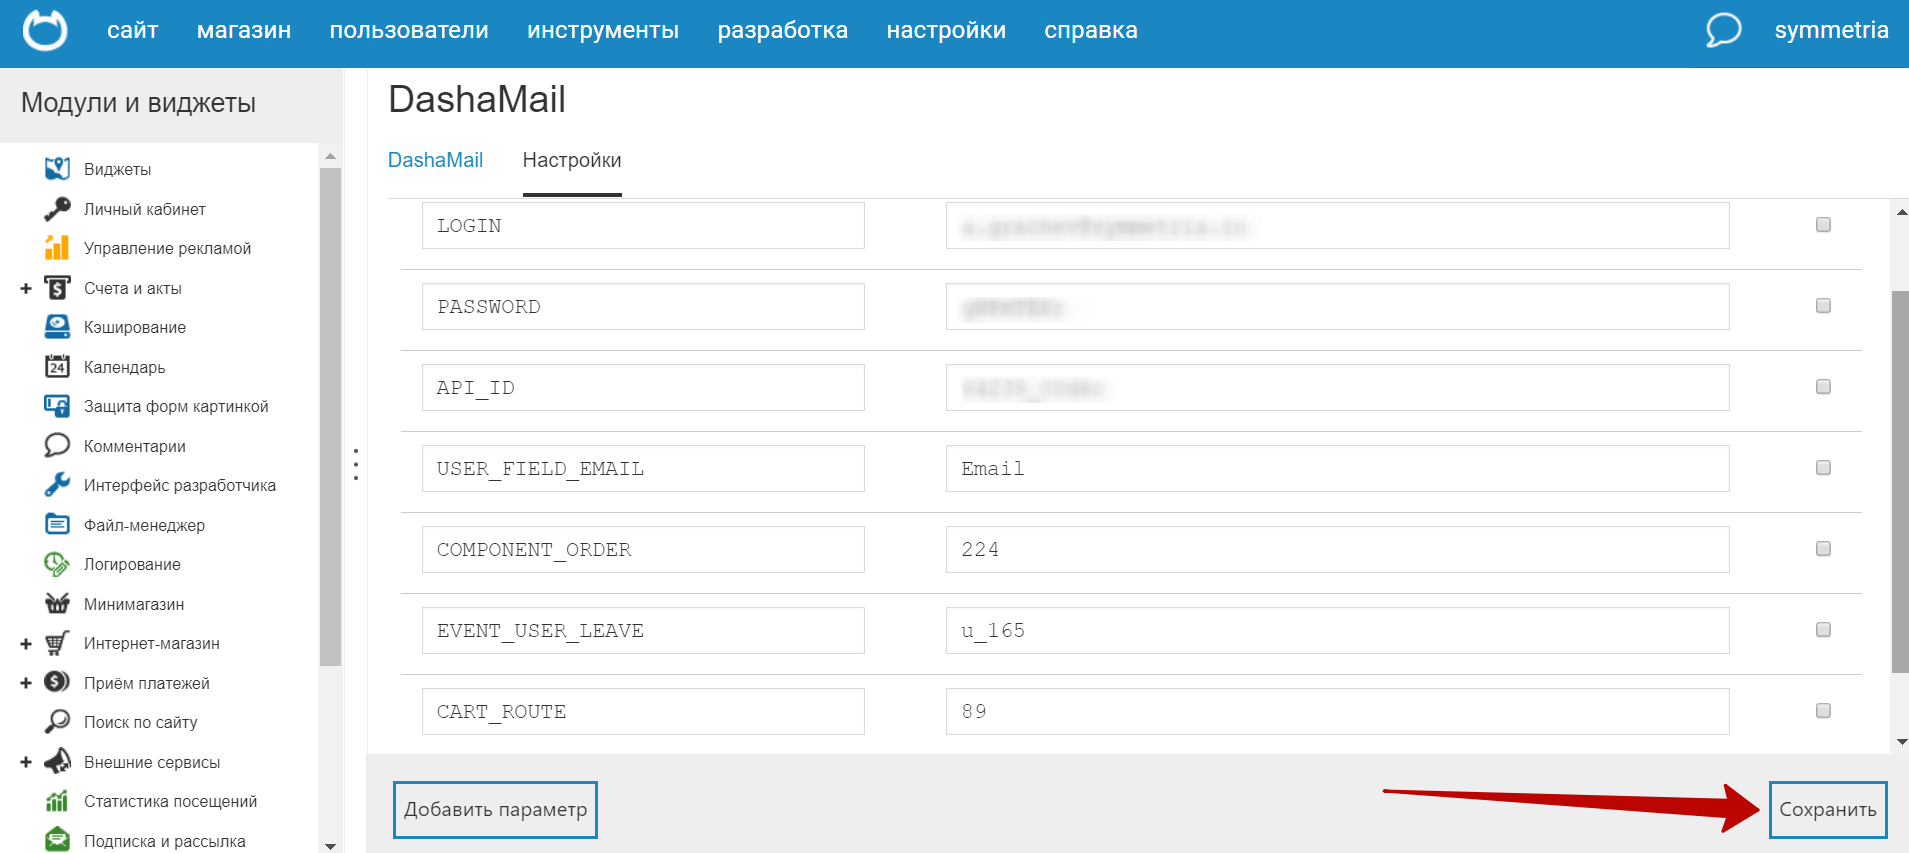Open Статистика посещений chart icon
1909x853 pixels.
pyautogui.click(x=57, y=801)
